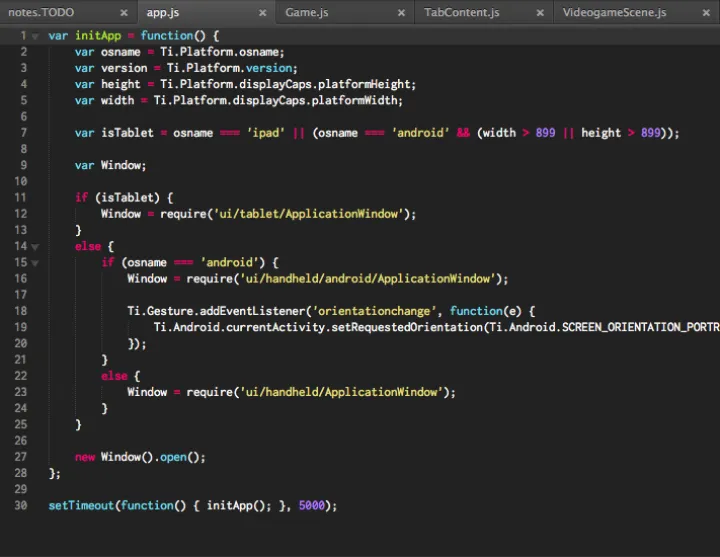
Task: Click the word 'version' after Ti.Platform on line 3
Action: click(x=269, y=68)
